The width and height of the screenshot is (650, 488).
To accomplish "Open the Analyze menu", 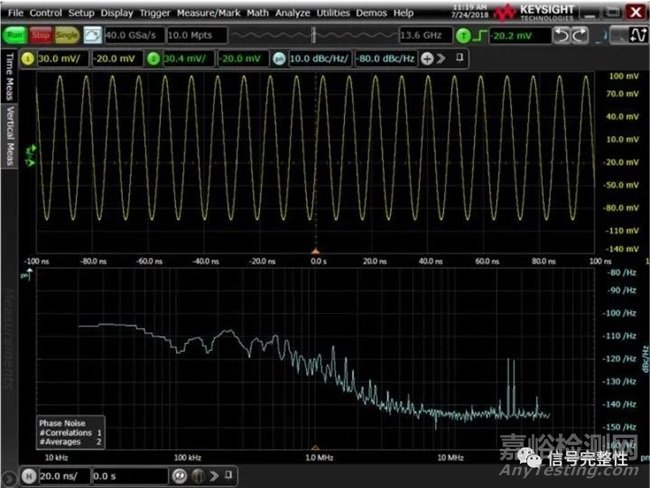I will 293,13.
